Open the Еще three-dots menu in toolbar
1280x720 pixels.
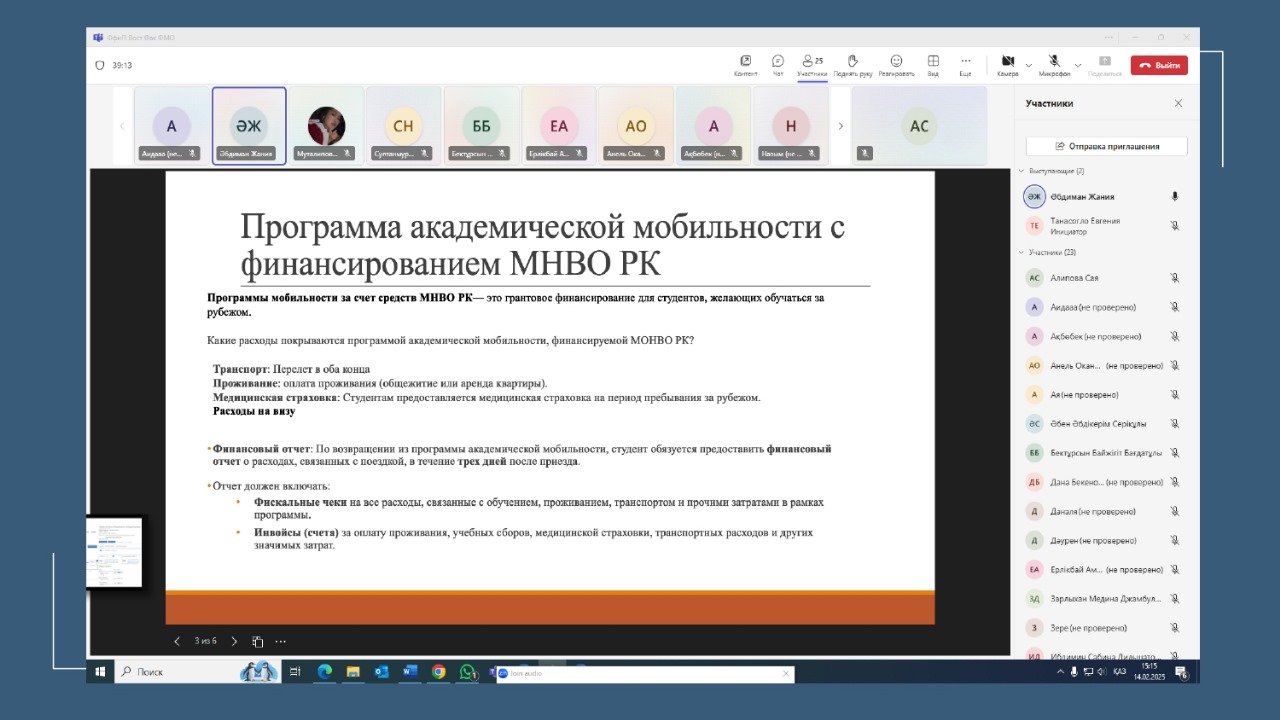[965, 65]
